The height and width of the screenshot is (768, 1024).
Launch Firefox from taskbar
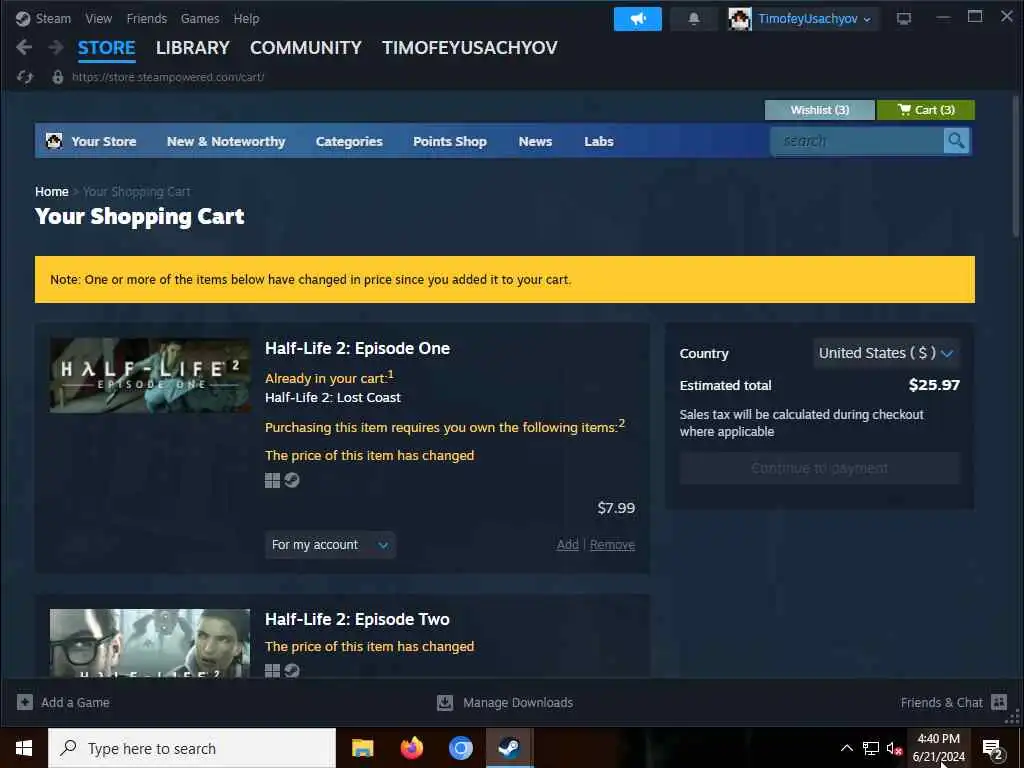[x=411, y=748]
